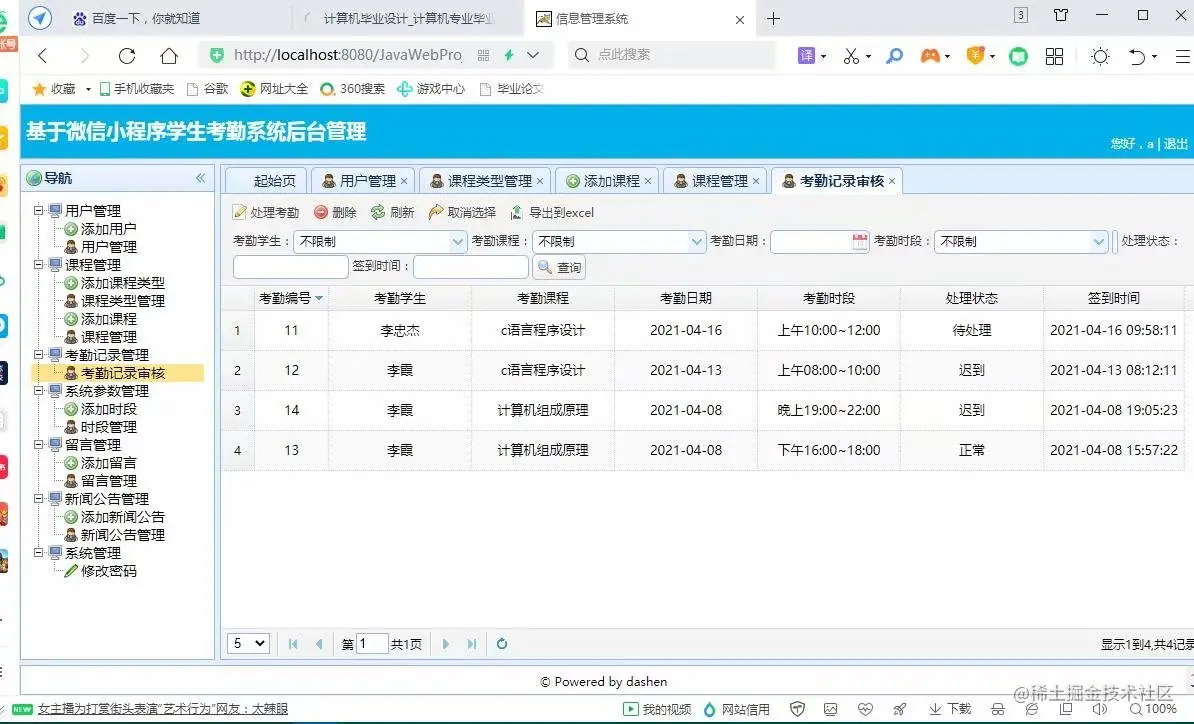Go to the next page of the grid
1194x724 pixels.
[445, 644]
